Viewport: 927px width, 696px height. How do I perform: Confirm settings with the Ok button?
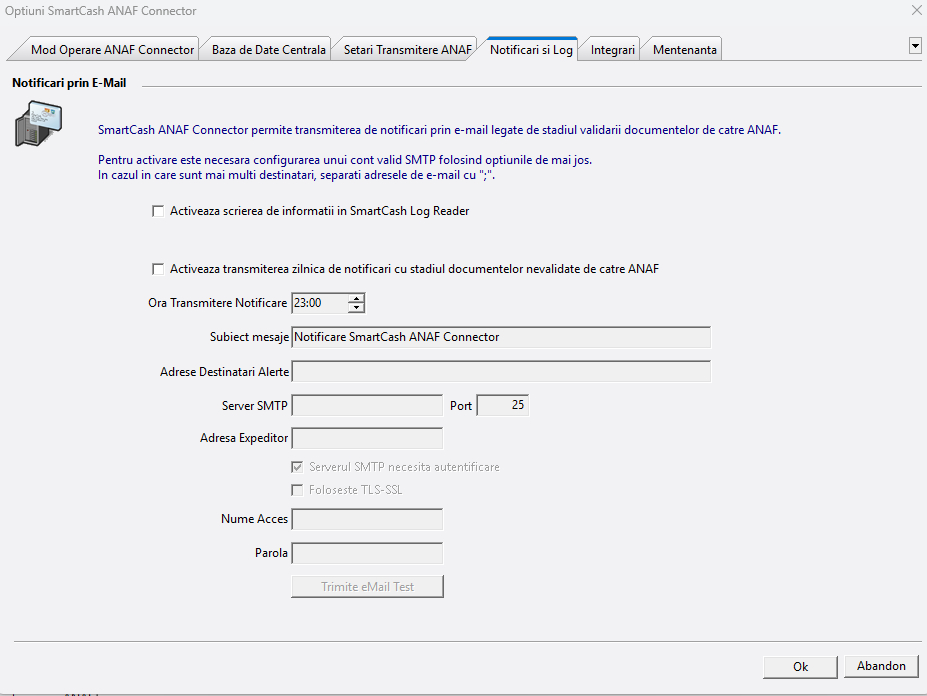pos(800,666)
